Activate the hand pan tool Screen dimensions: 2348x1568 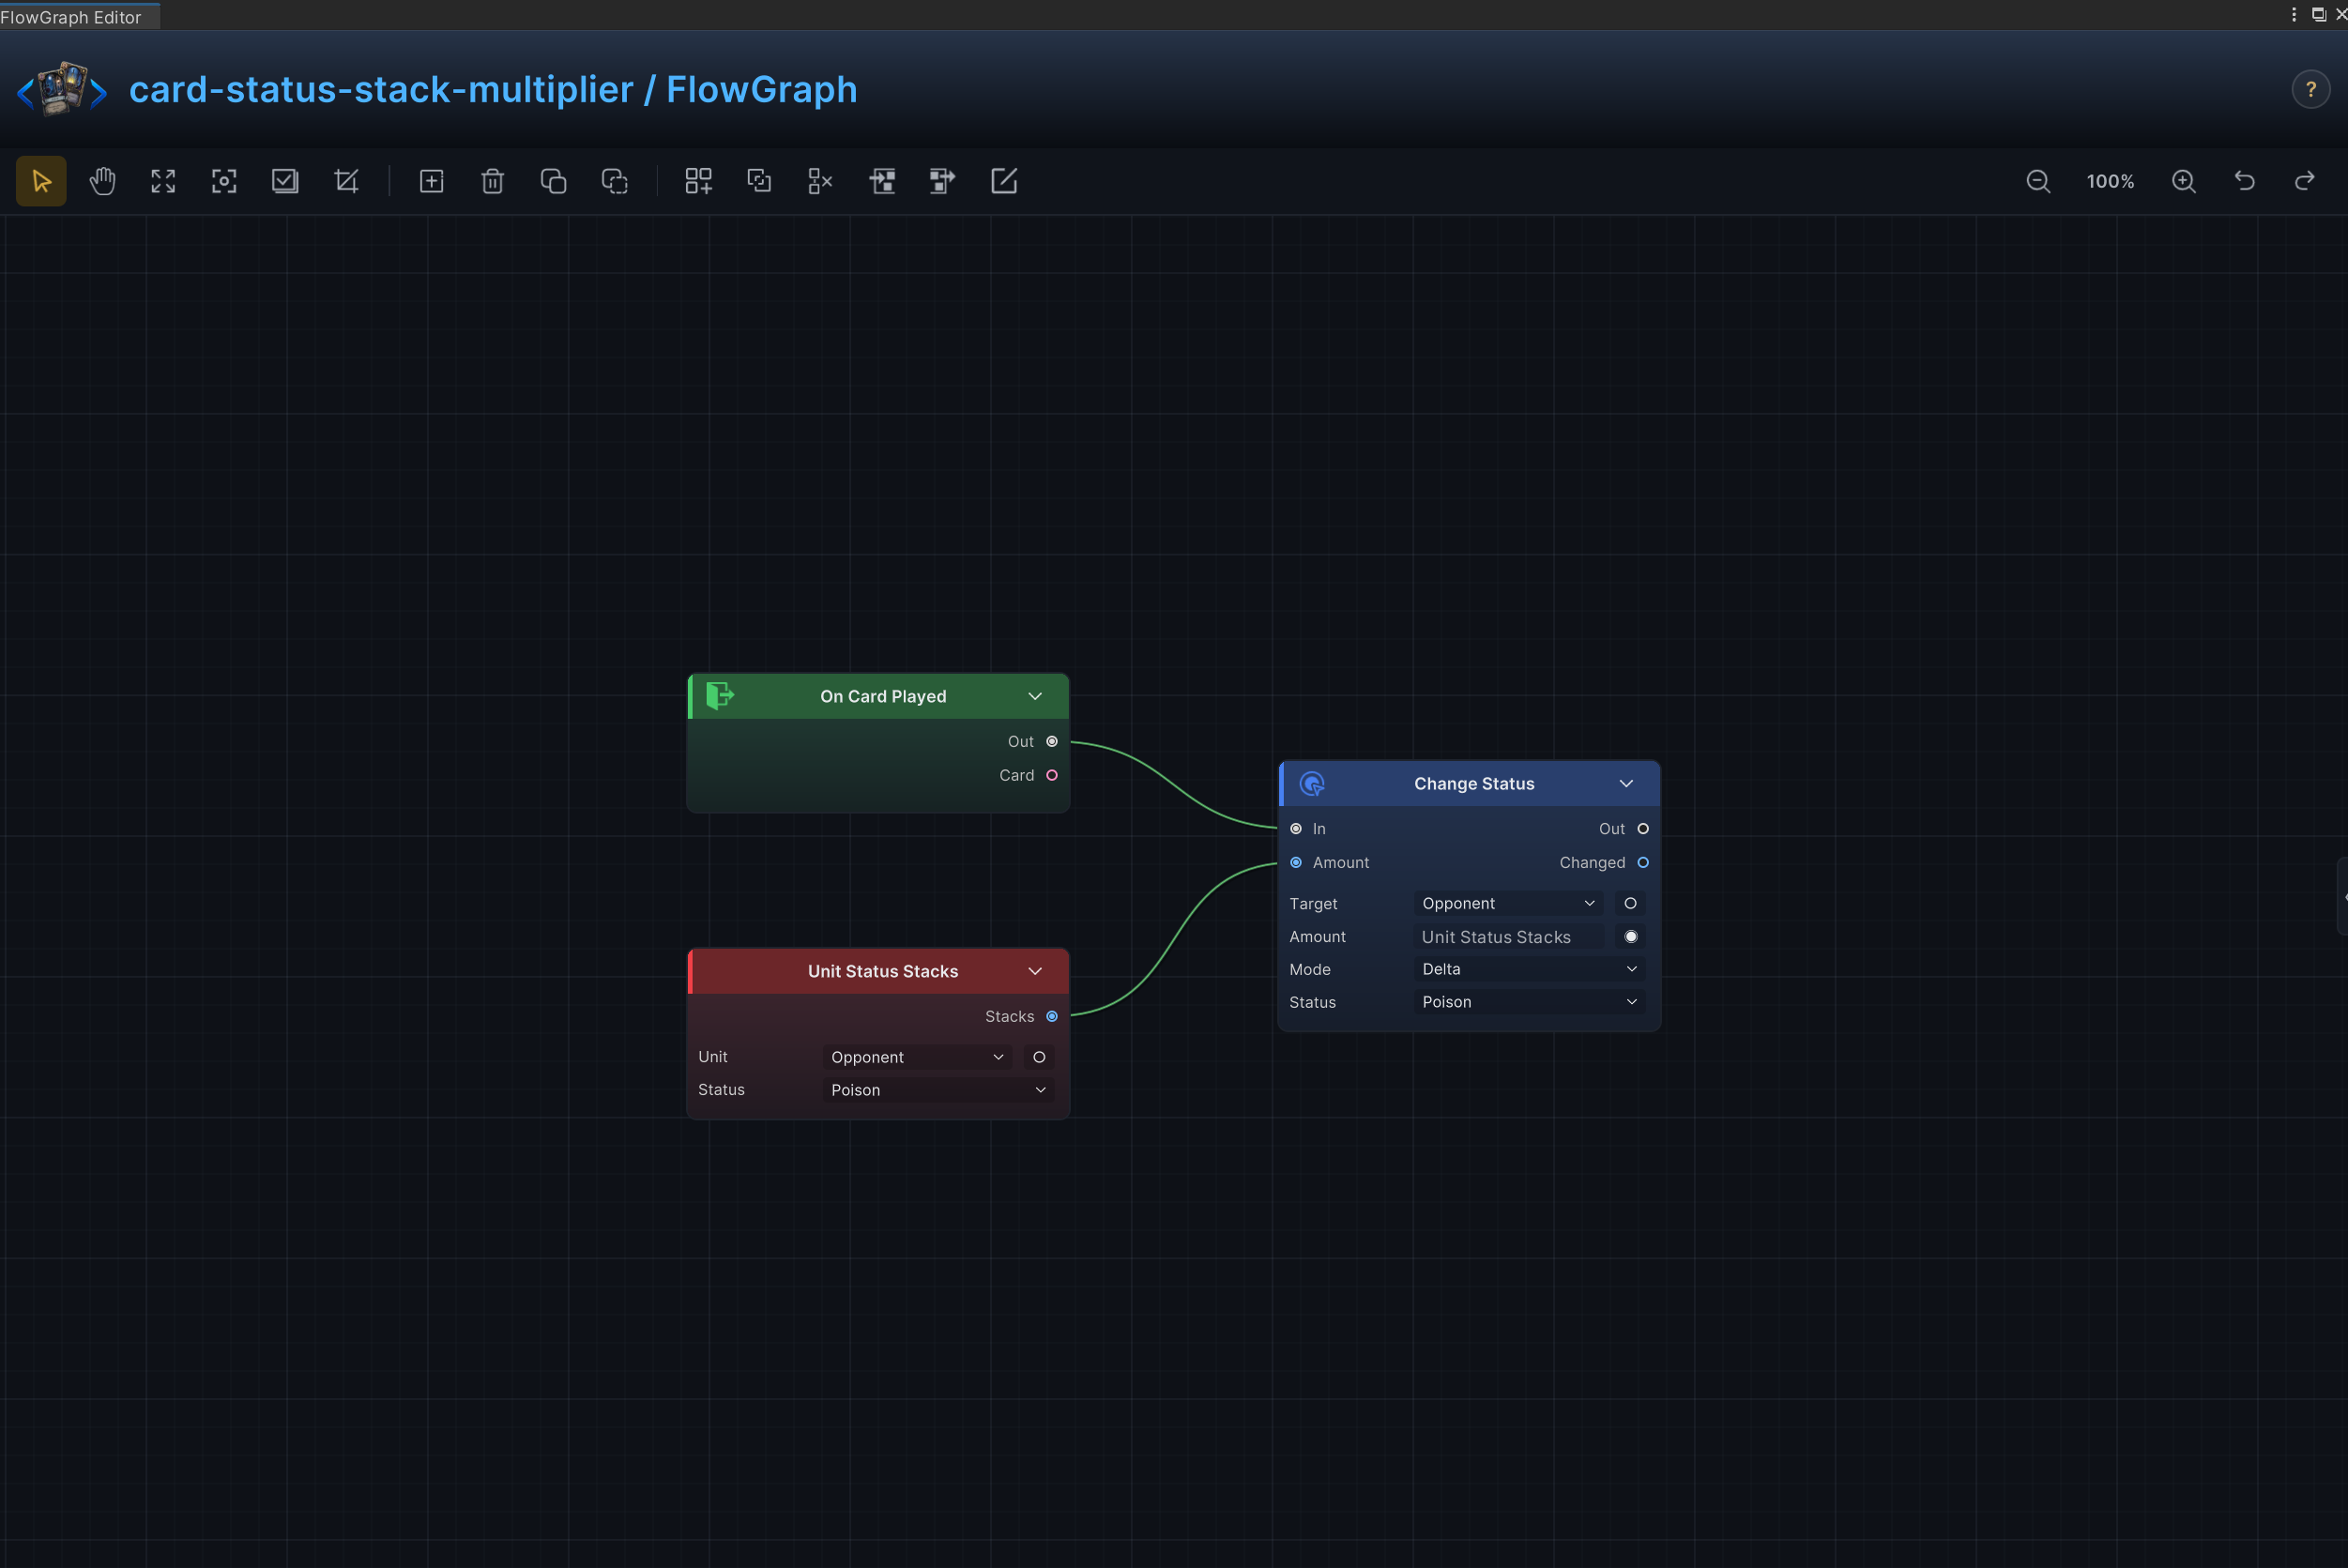(x=102, y=181)
